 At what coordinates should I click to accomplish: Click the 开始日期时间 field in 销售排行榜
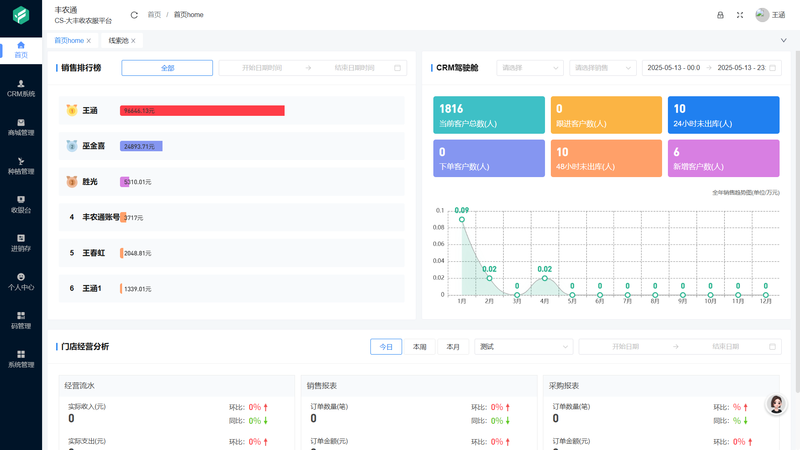(x=262, y=68)
